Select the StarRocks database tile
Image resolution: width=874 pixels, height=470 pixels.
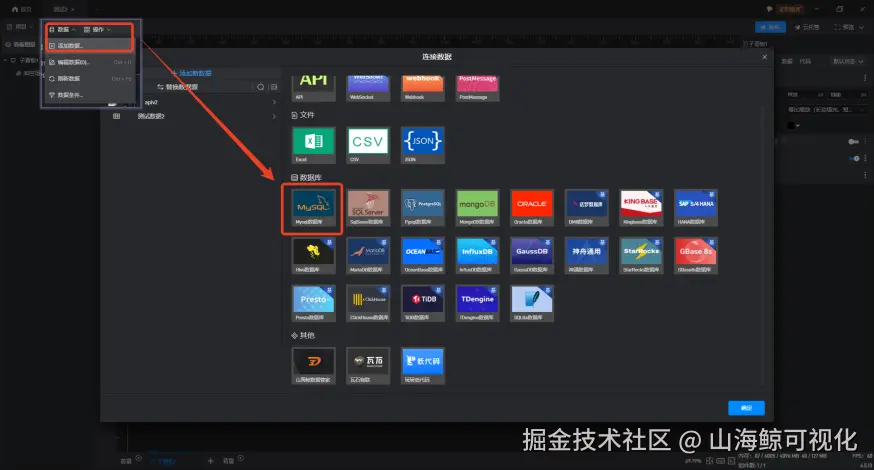pyautogui.click(x=641, y=256)
